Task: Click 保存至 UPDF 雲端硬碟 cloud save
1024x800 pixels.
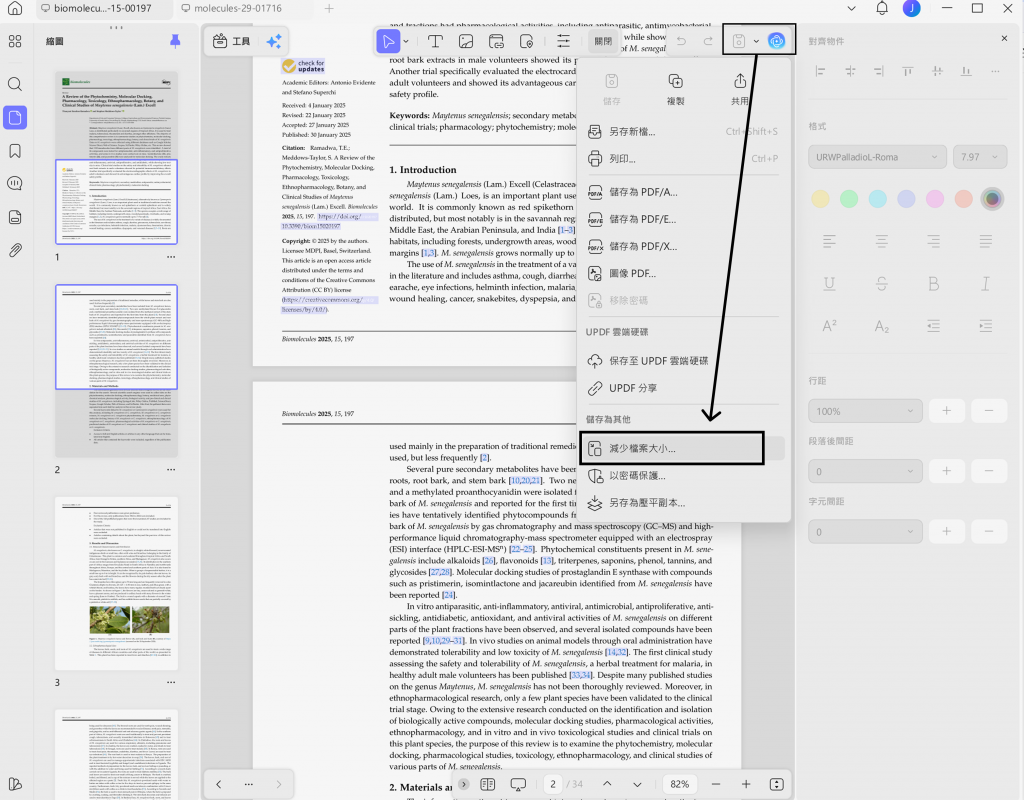Action: point(683,360)
